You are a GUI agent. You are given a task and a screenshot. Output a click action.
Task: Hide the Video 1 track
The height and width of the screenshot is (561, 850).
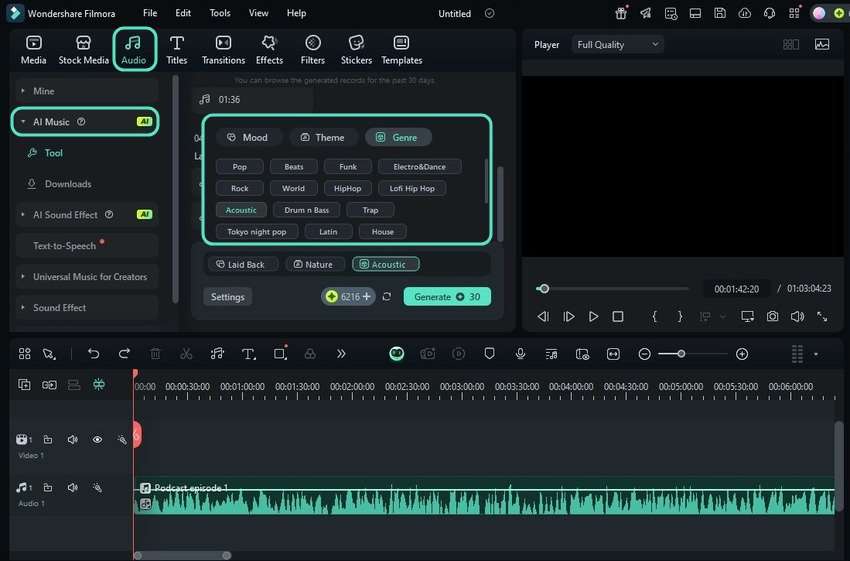pos(97,440)
